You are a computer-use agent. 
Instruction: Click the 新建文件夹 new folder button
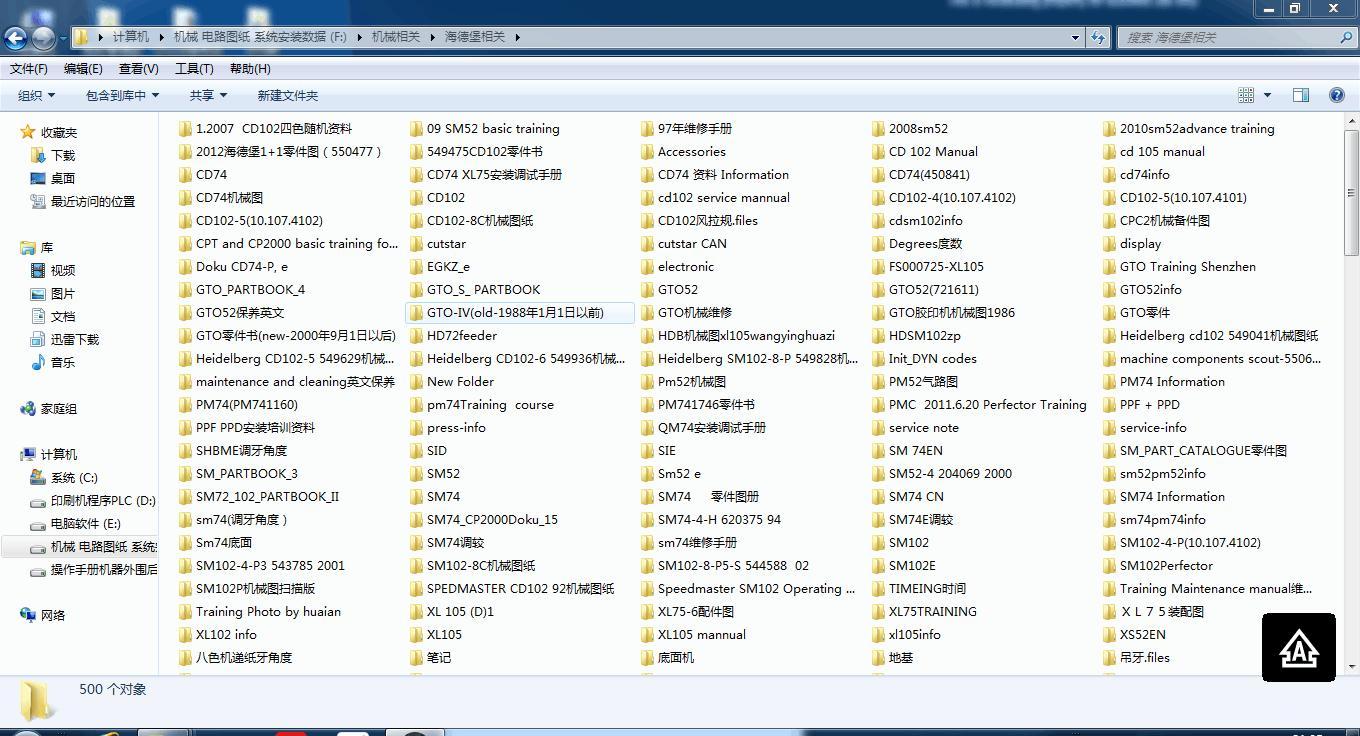[287, 95]
